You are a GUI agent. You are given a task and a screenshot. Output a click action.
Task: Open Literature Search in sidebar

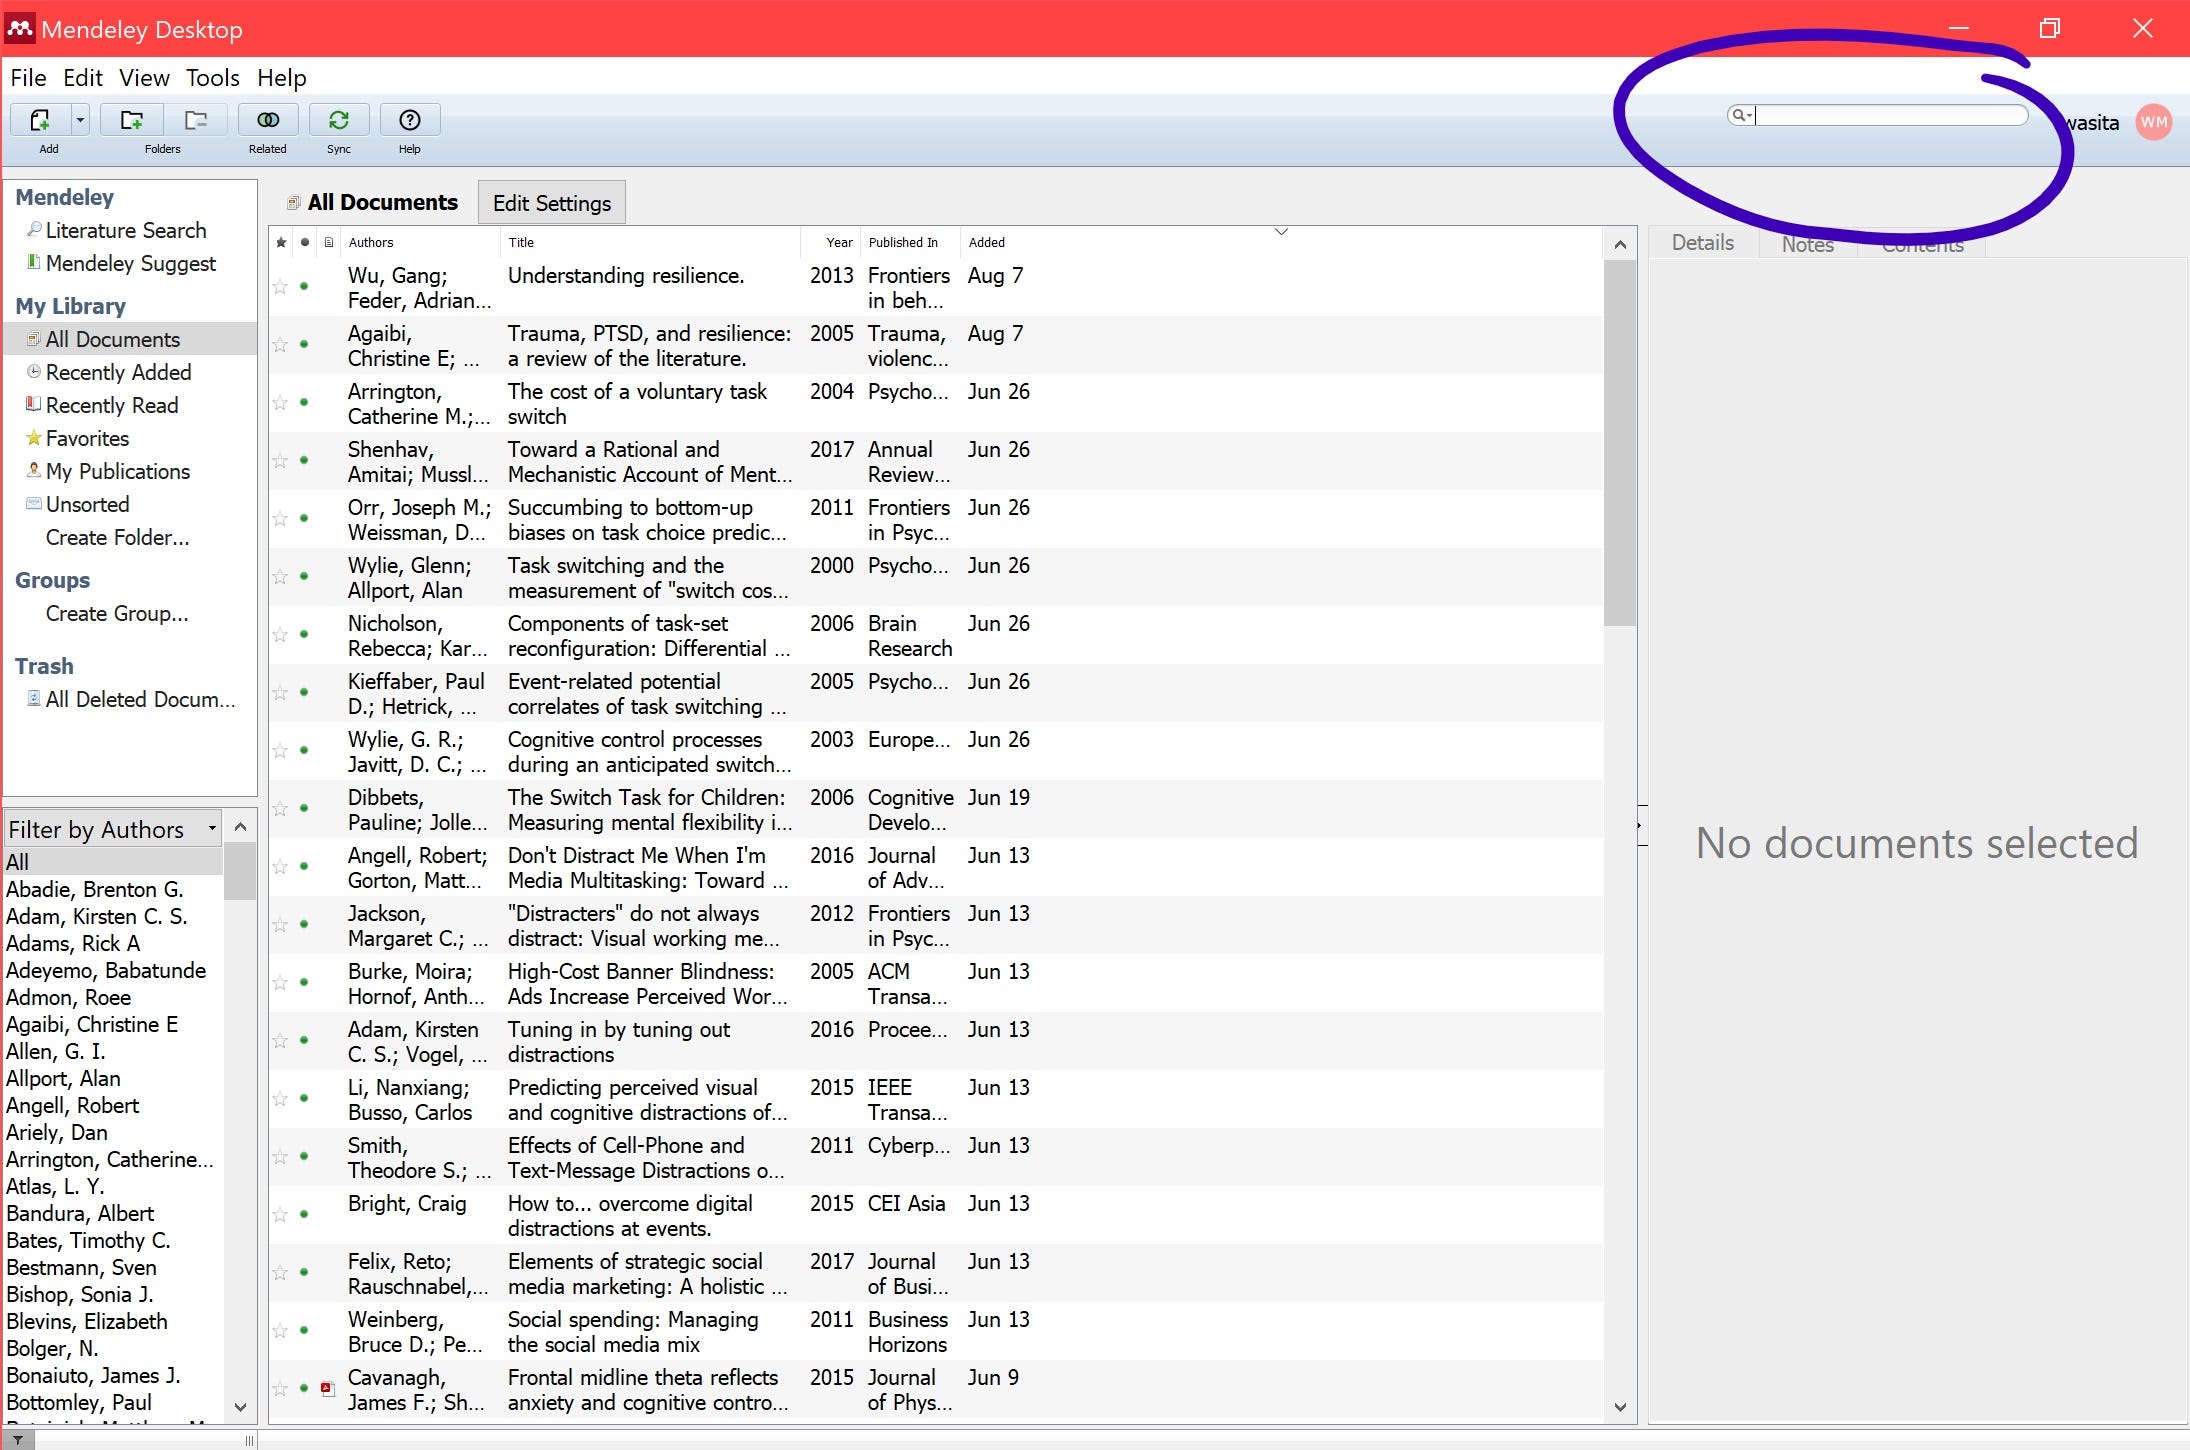point(126,230)
